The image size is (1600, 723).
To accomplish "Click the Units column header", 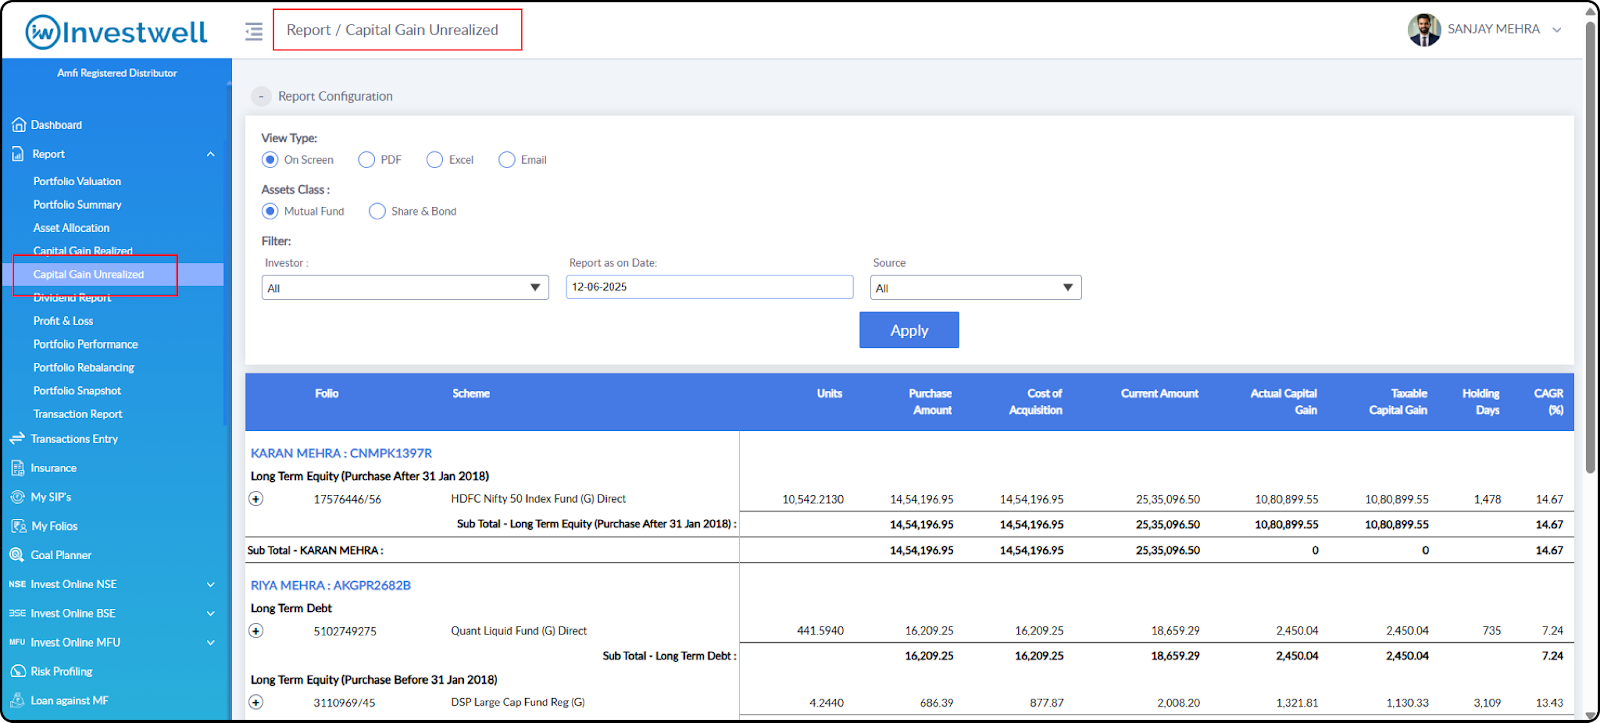I will pos(829,394).
